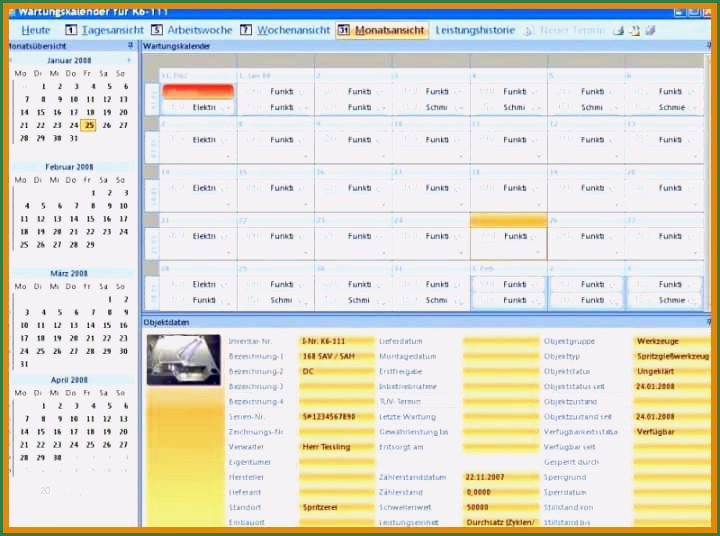Click the red appointment bar in calendar
Screen dimensions: 720x536
tap(197, 91)
